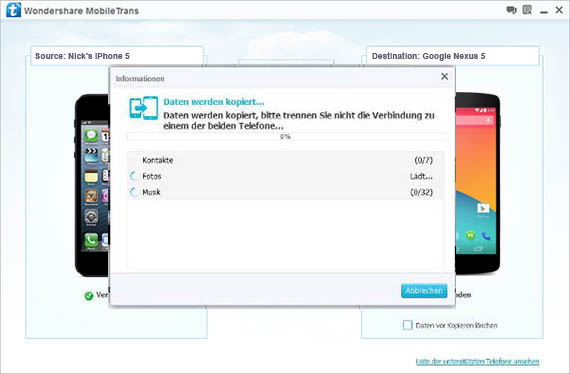Select the Kontakte row in list
Image resolution: width=570 pixels, height=374 pixels.
coord(286,160)
